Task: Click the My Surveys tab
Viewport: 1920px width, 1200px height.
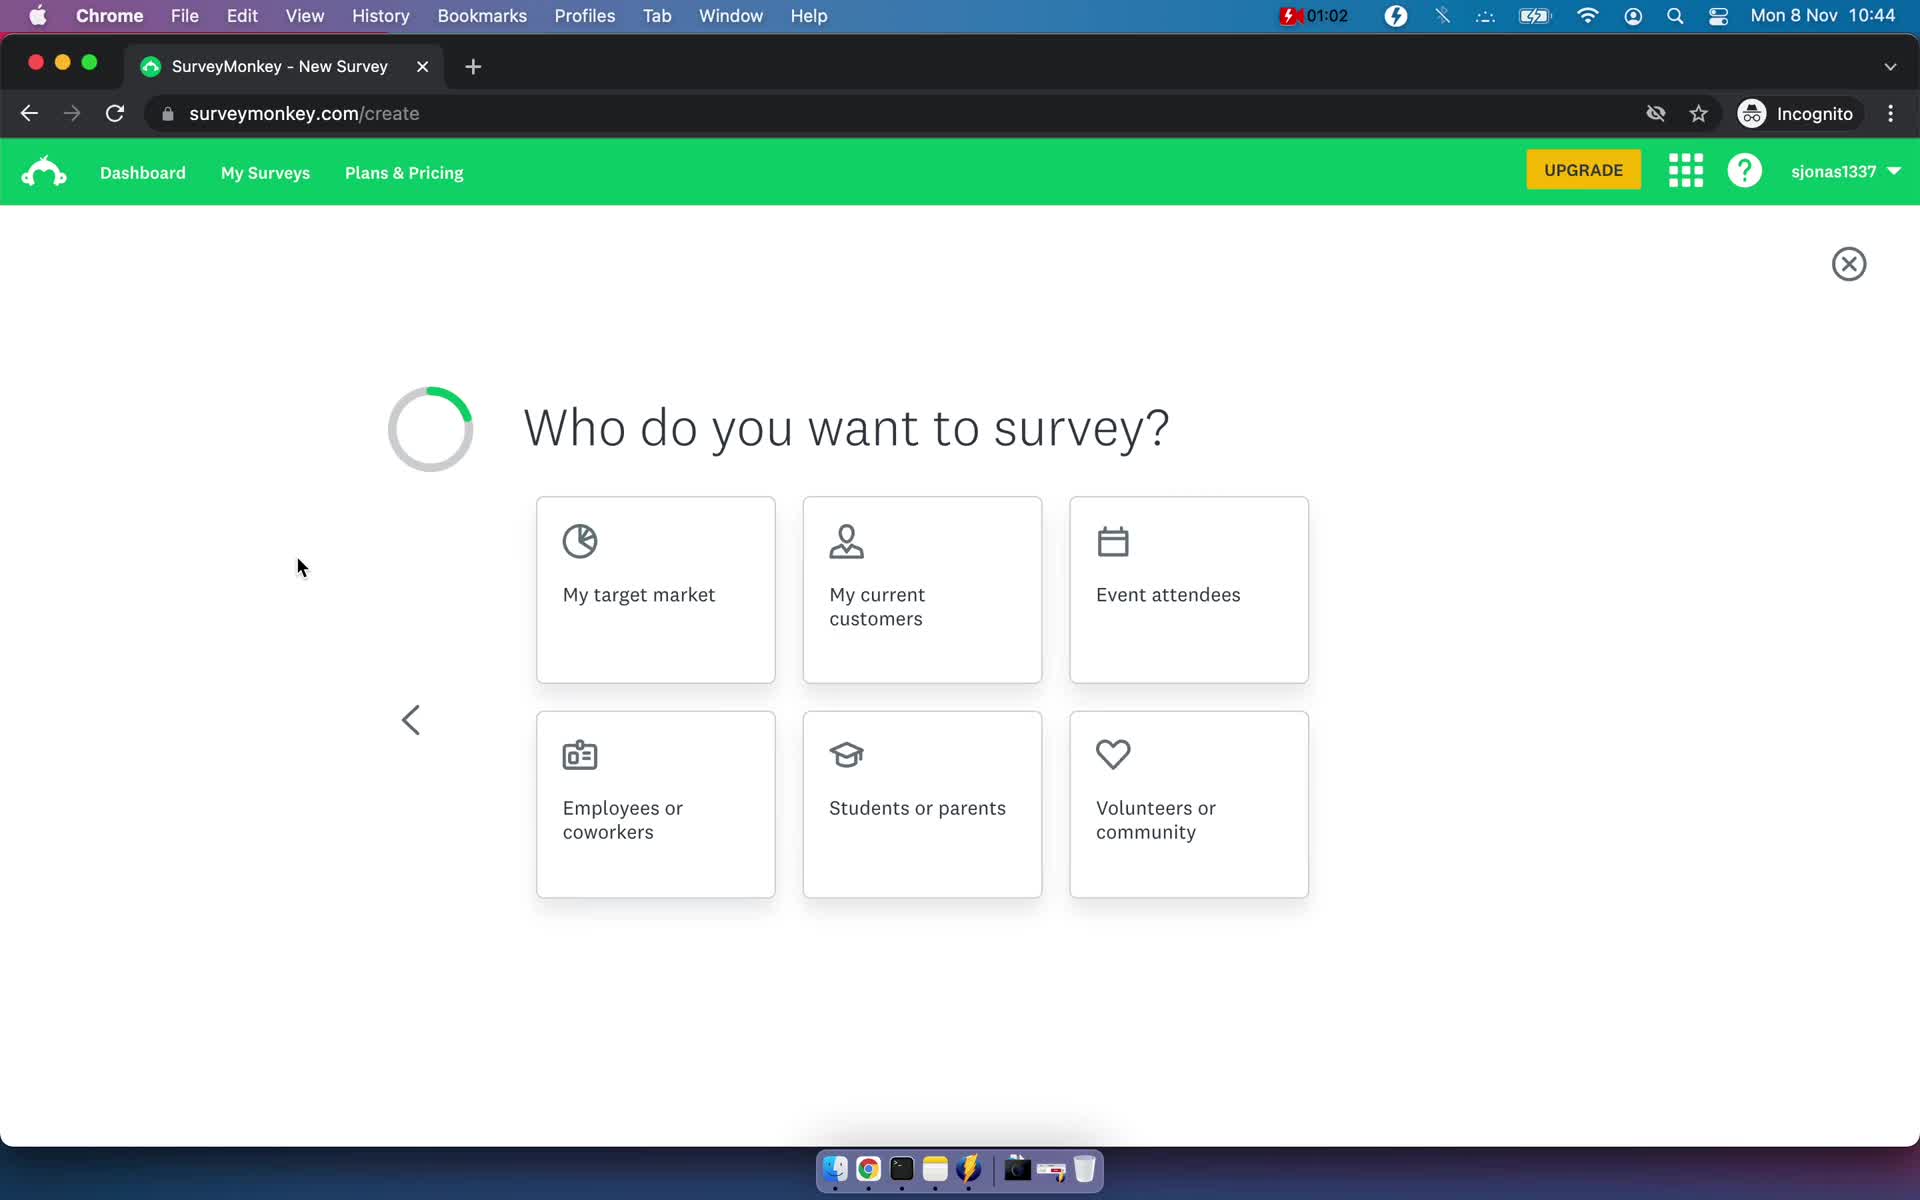Action: pos(265,171)
